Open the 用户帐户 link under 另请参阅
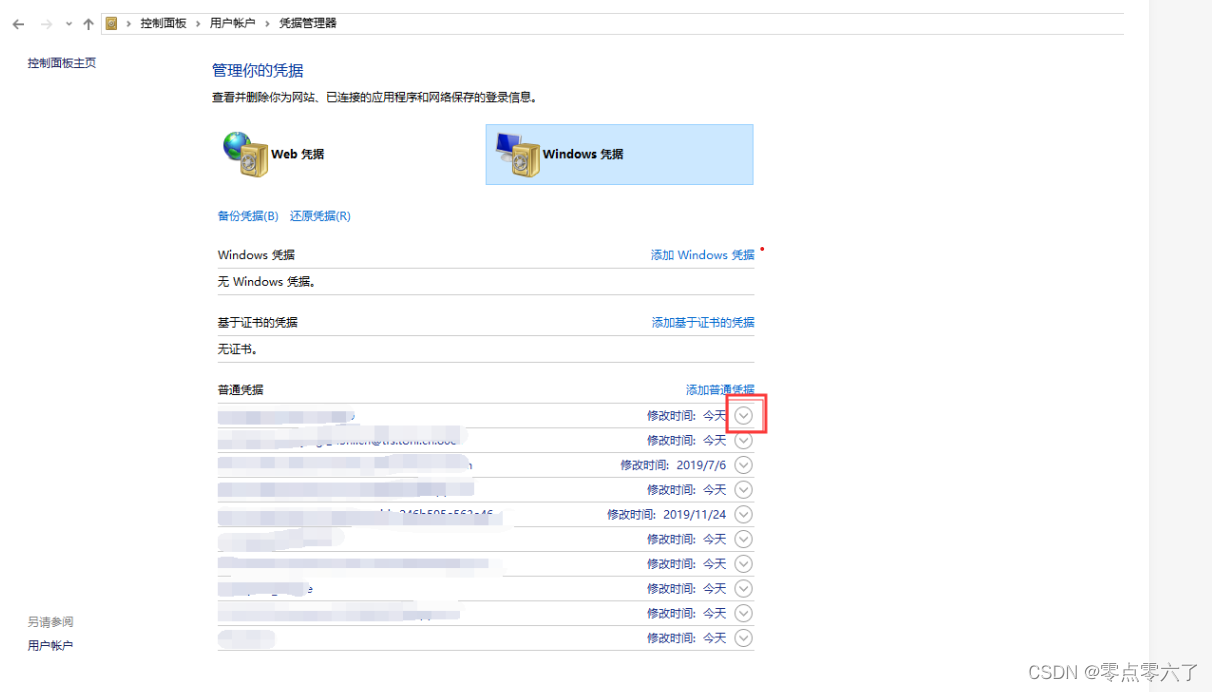1212x692 pixels. pyautogui.click(x=50, y=646)
